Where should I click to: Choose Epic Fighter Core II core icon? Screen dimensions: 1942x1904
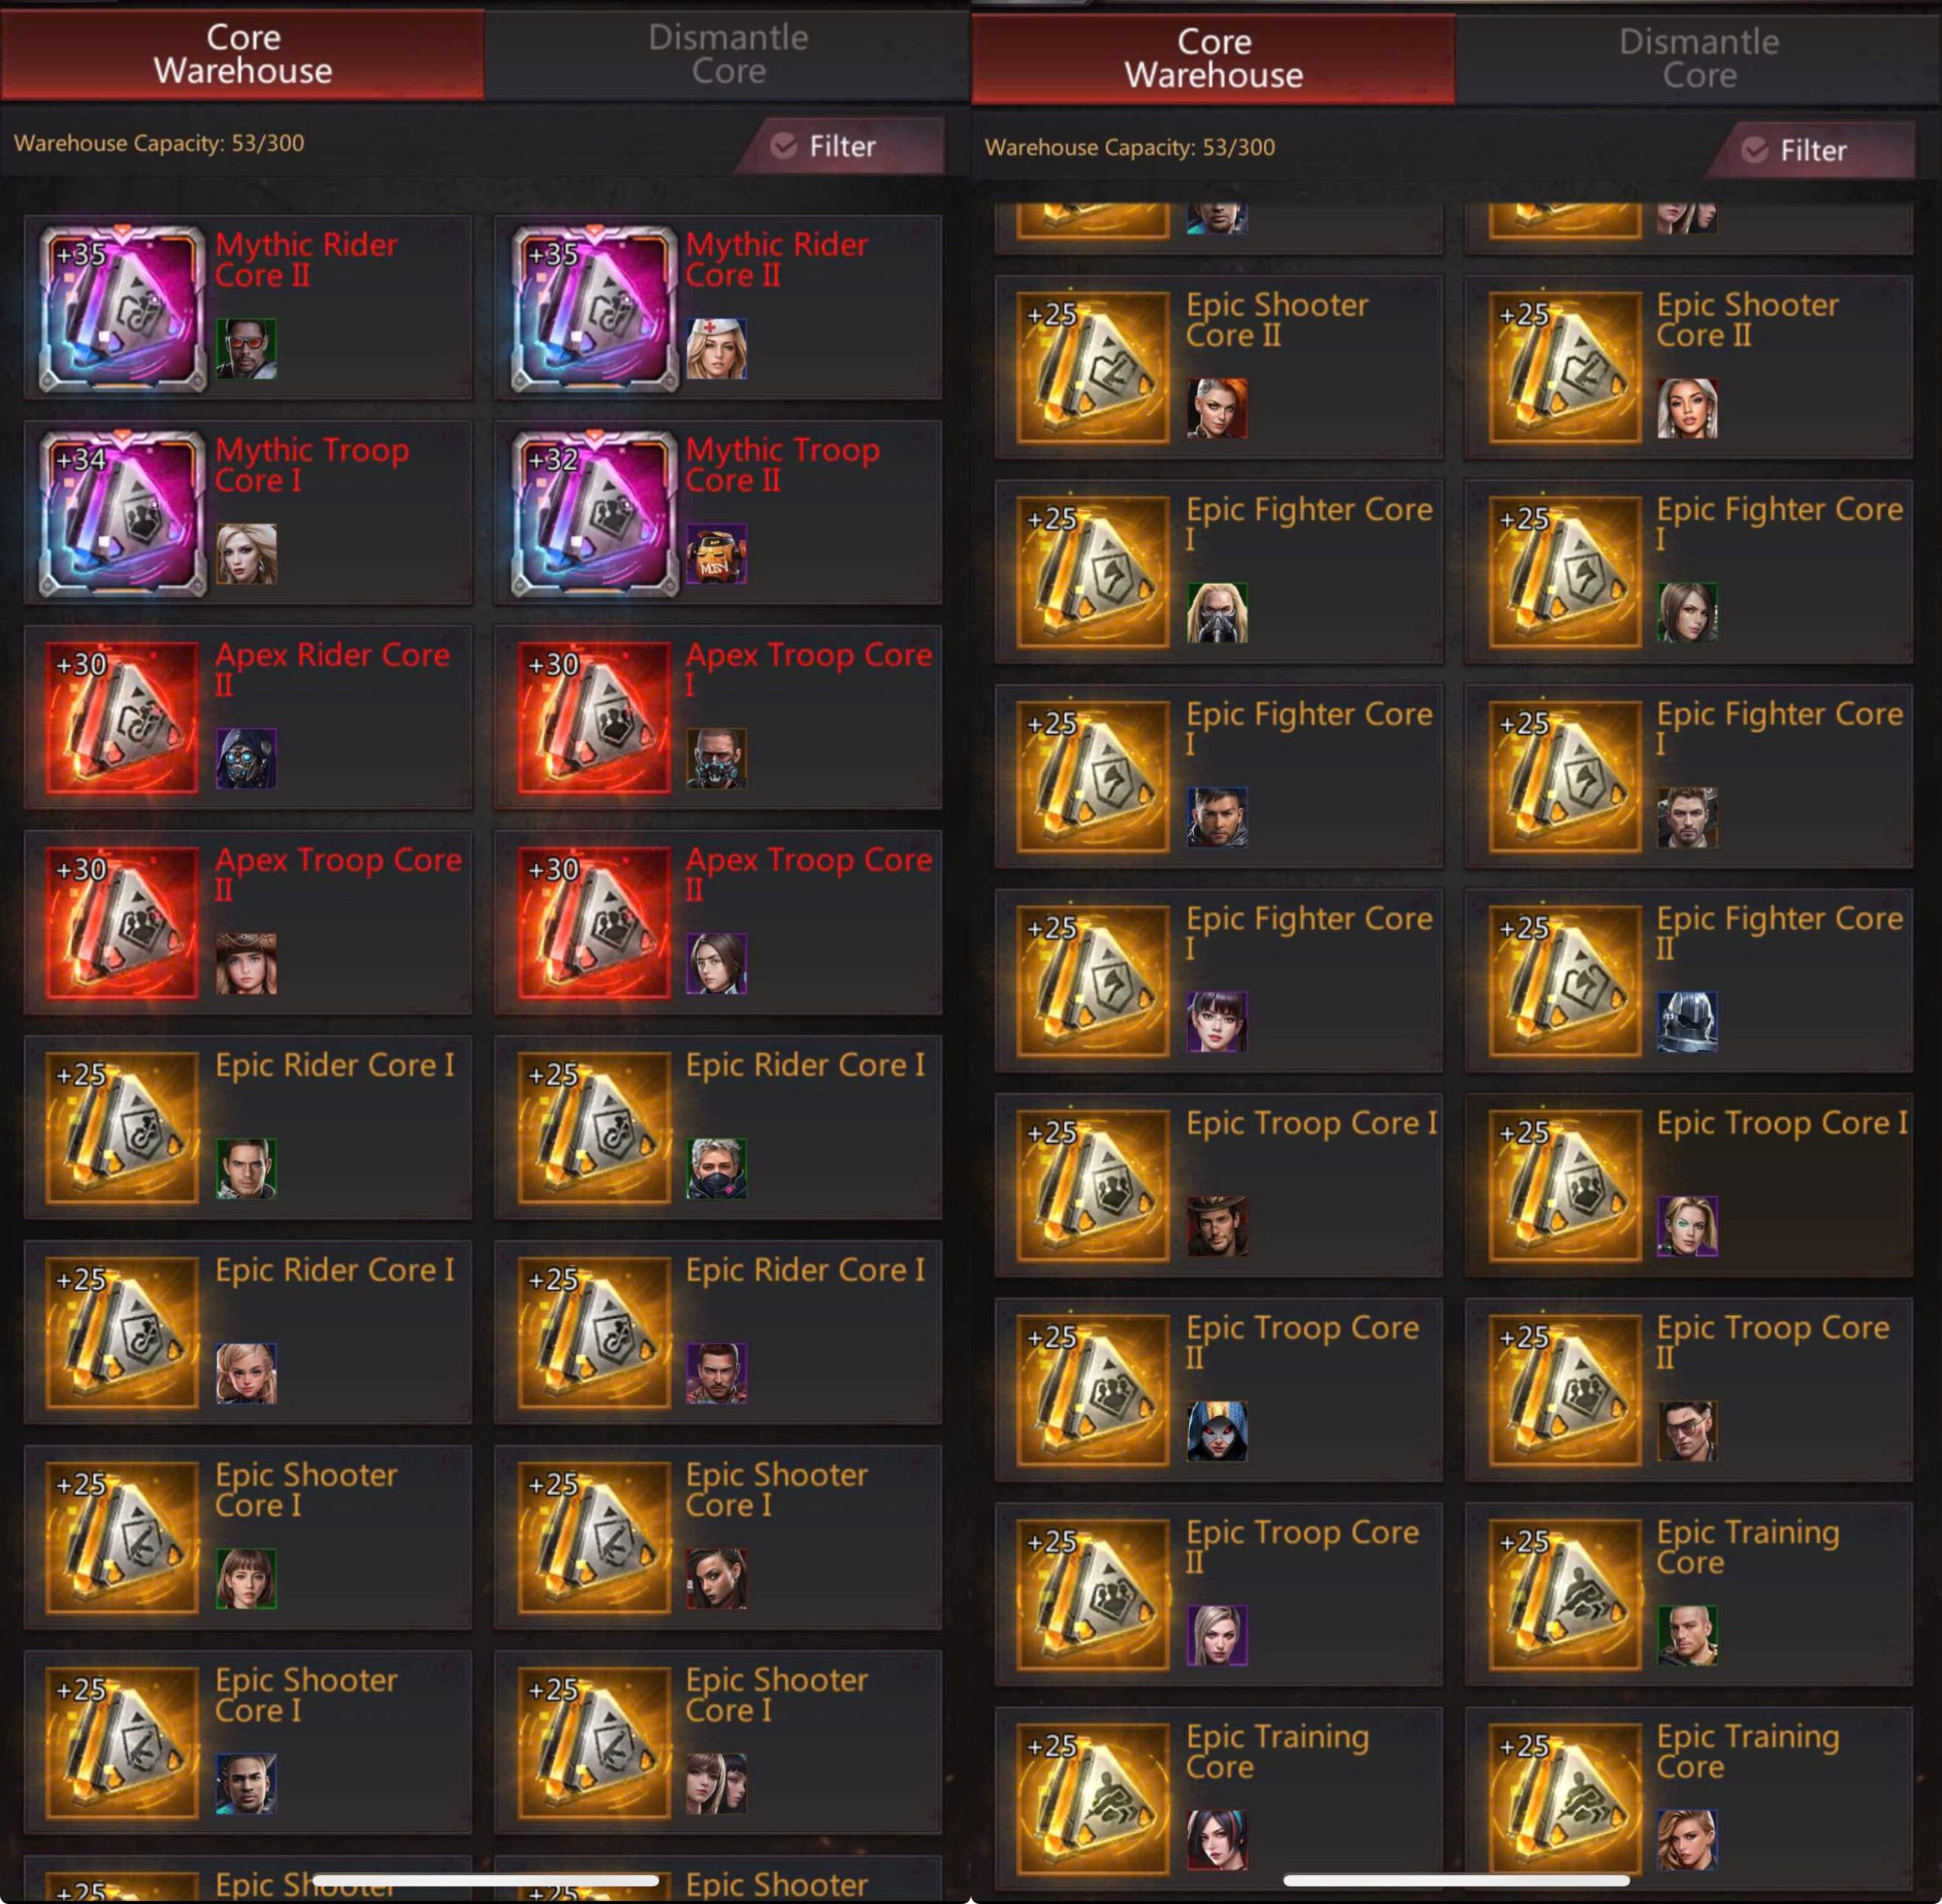coord(1565,981)
